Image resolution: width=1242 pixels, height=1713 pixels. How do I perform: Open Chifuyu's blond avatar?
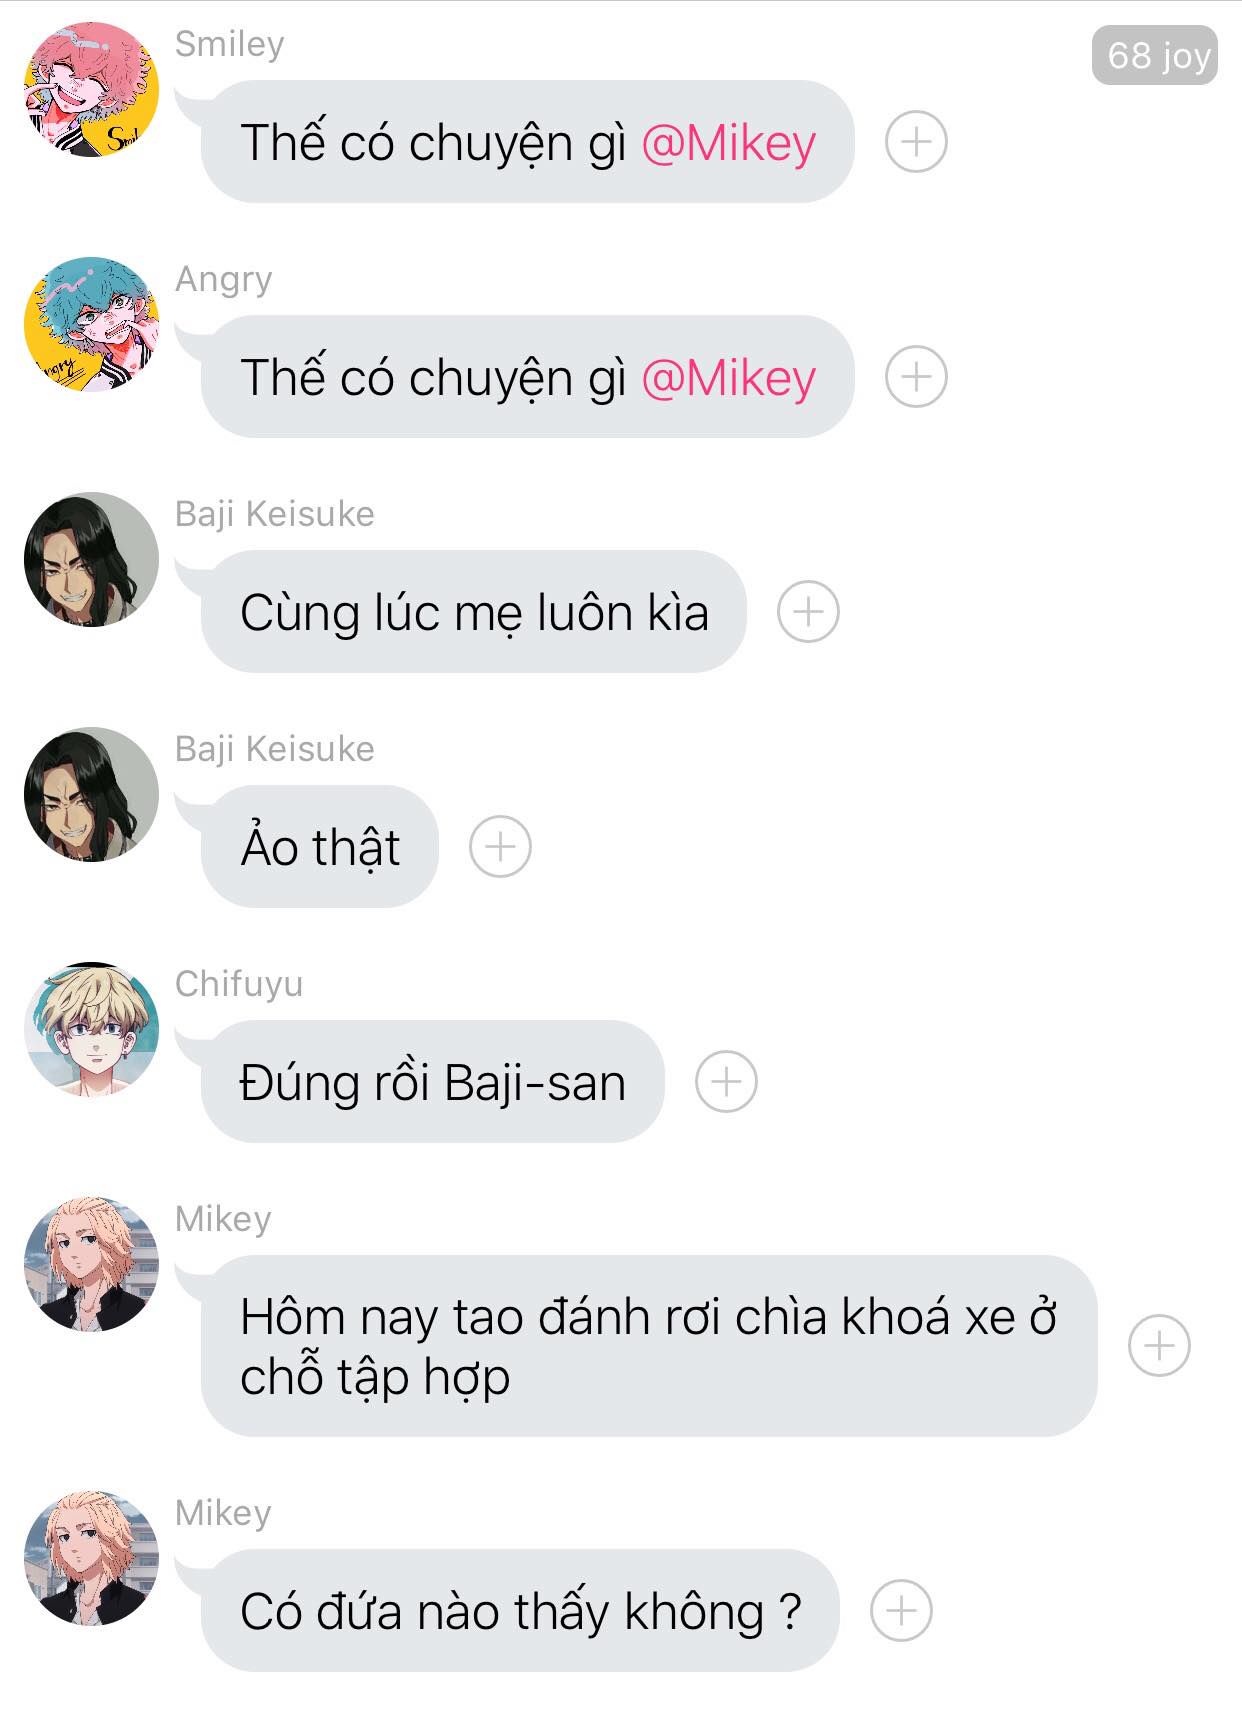91,1030
